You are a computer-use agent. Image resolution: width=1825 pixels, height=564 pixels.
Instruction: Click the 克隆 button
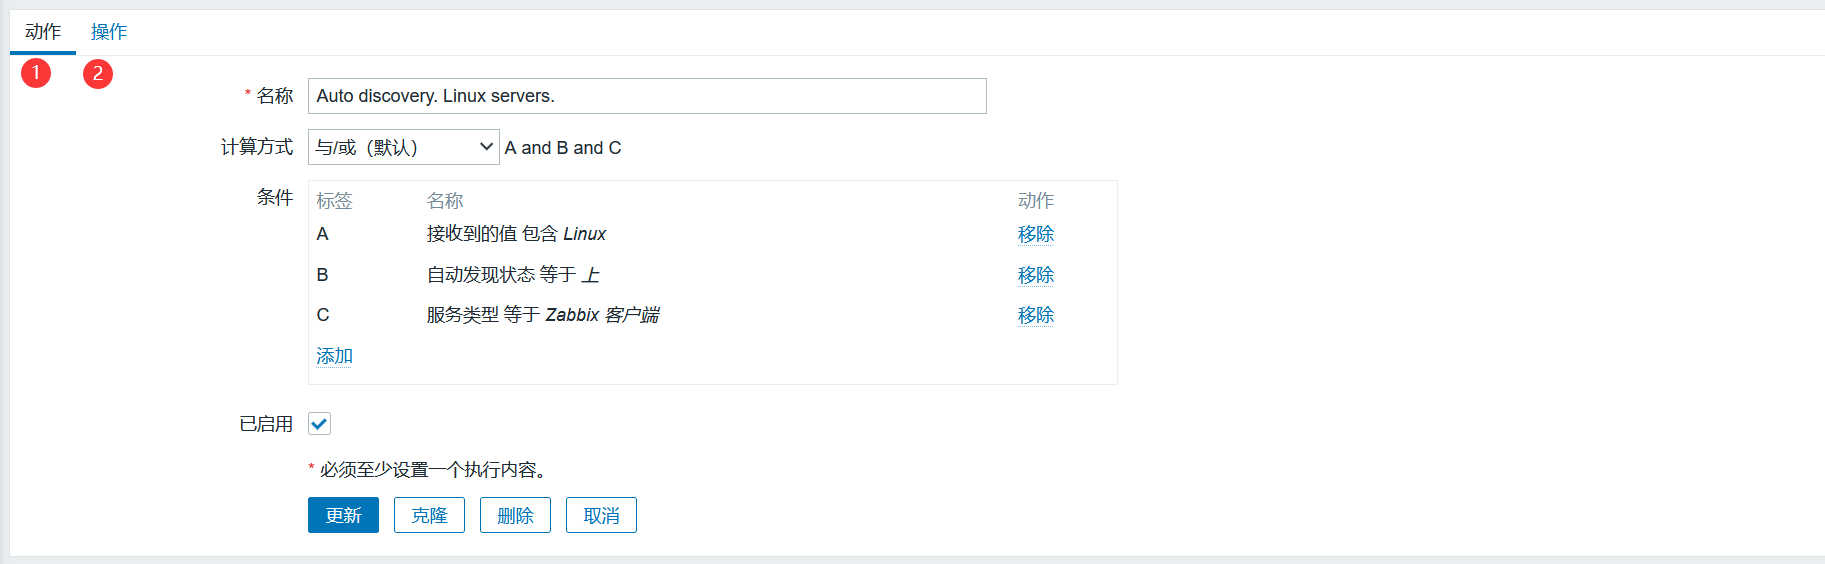[429, 515]
